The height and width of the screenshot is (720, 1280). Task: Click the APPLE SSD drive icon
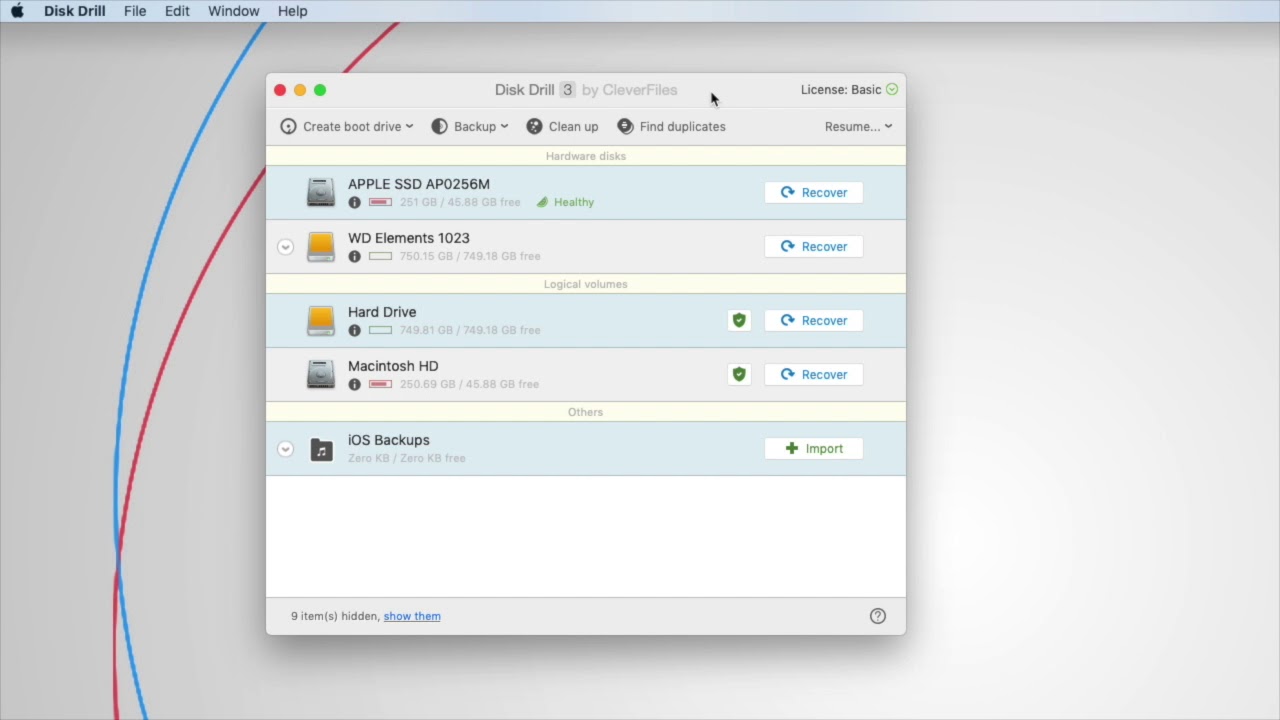(320, 192)
